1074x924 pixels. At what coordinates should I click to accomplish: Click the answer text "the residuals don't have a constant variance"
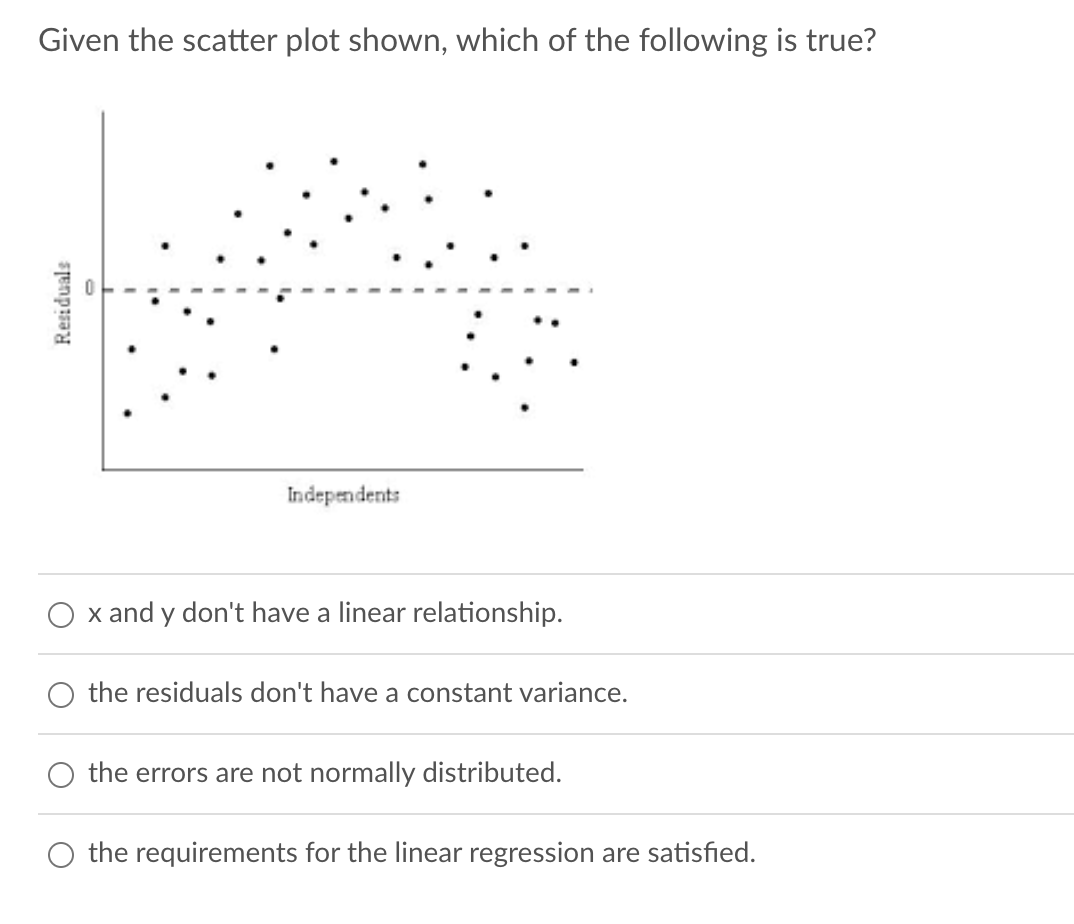pos(357,693)
